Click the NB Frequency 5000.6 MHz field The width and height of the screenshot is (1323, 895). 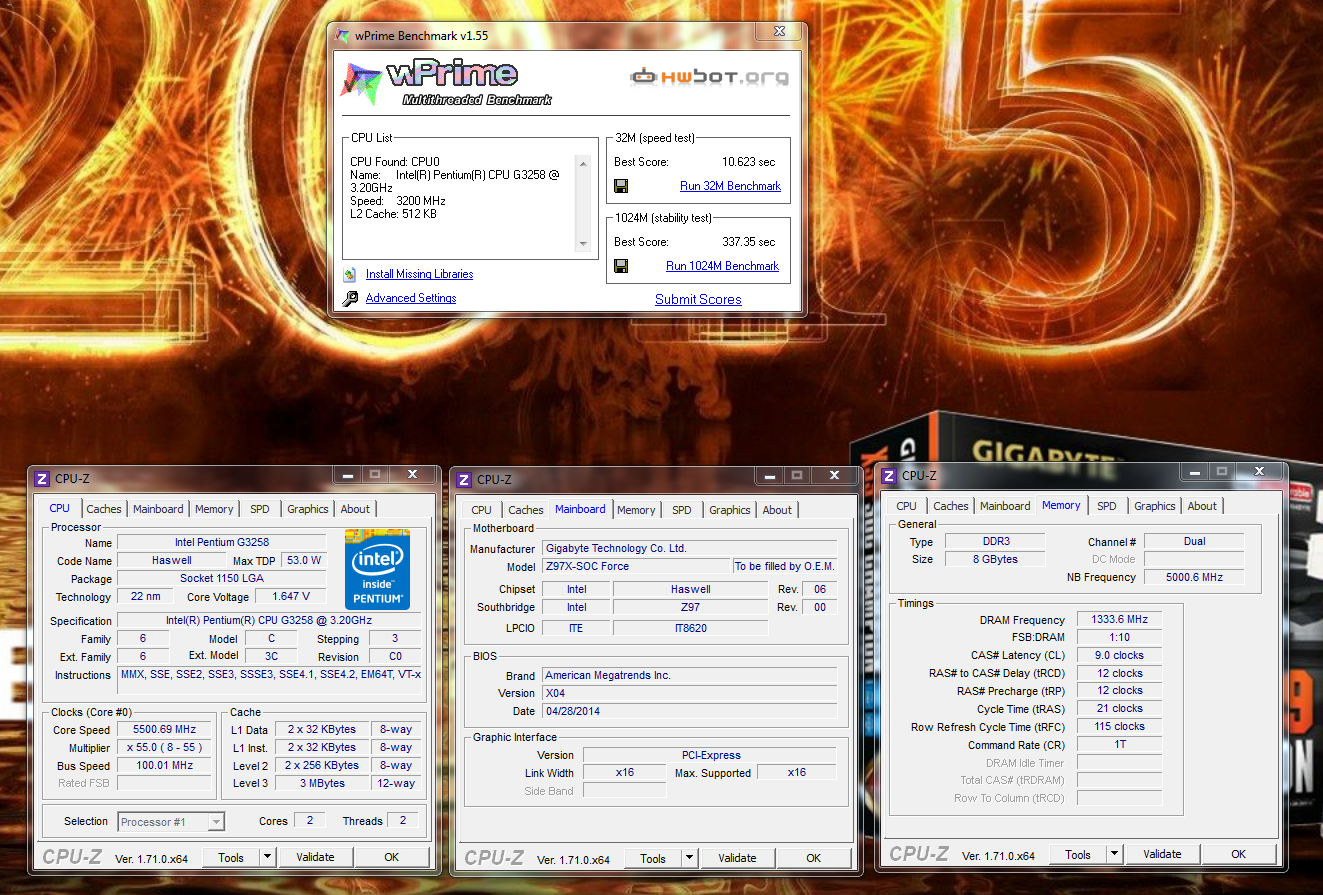coord(1194,577)
